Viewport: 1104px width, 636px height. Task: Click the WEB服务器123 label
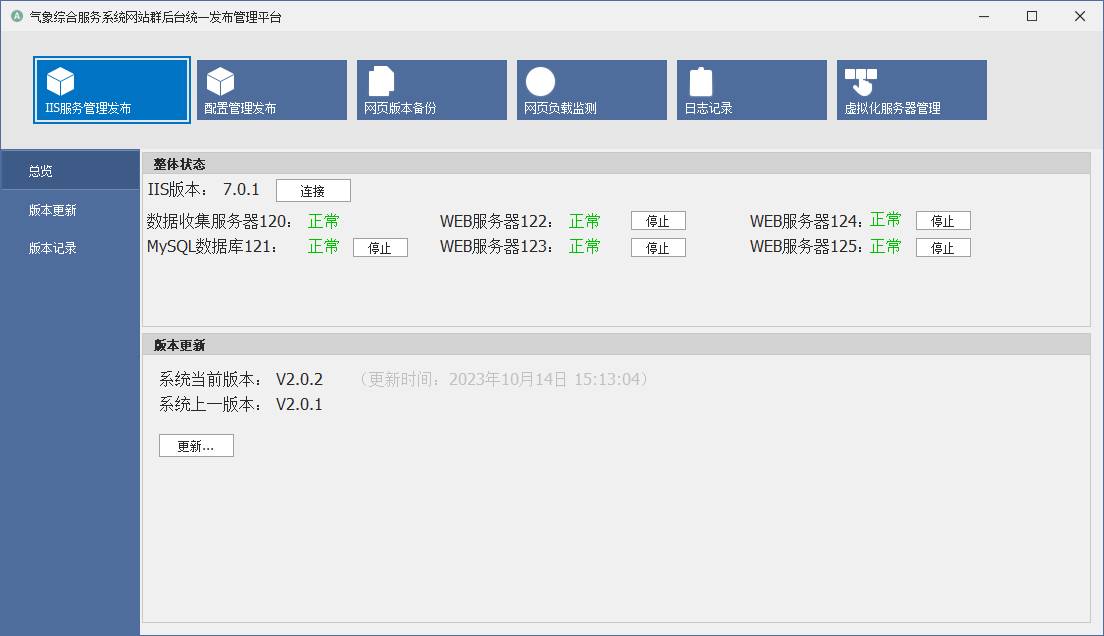(x=496, y=247)
